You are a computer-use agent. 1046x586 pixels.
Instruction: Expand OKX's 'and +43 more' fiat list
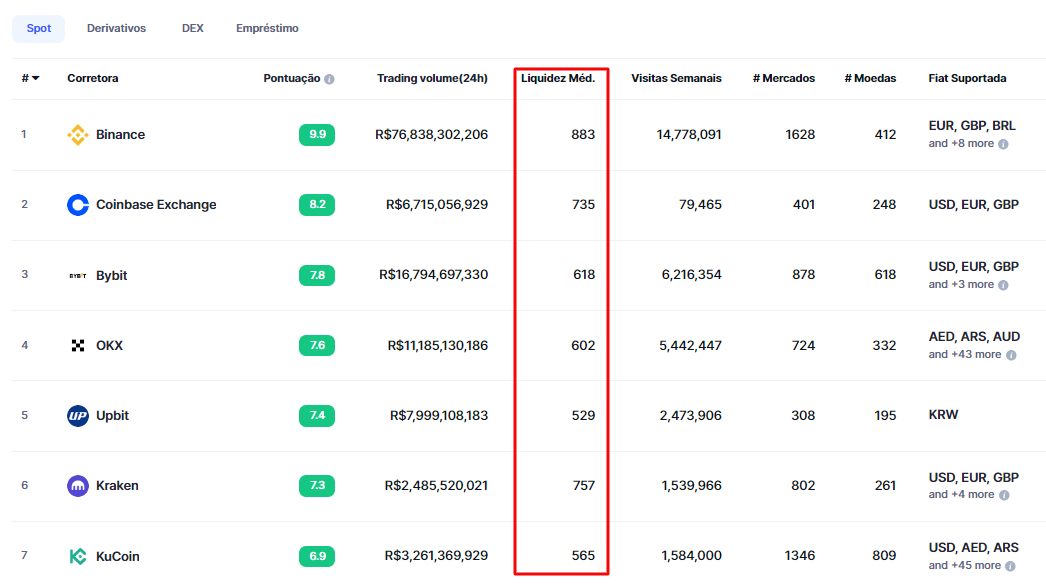[x=964, y=355]
